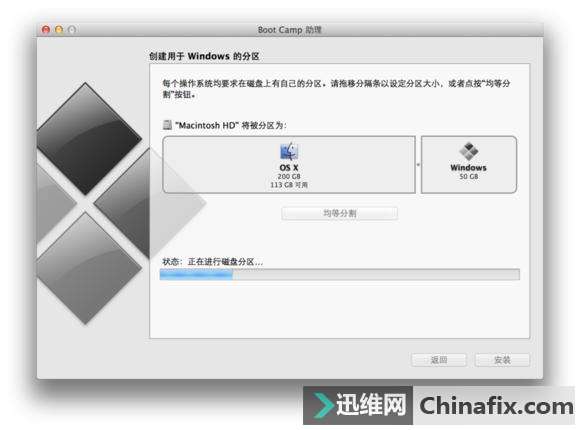Image resolution: width=580 pixels, height=430 pixels.
Task: Click the status text 正在进行磁盘分区
Action: click(x=226, y=262)
